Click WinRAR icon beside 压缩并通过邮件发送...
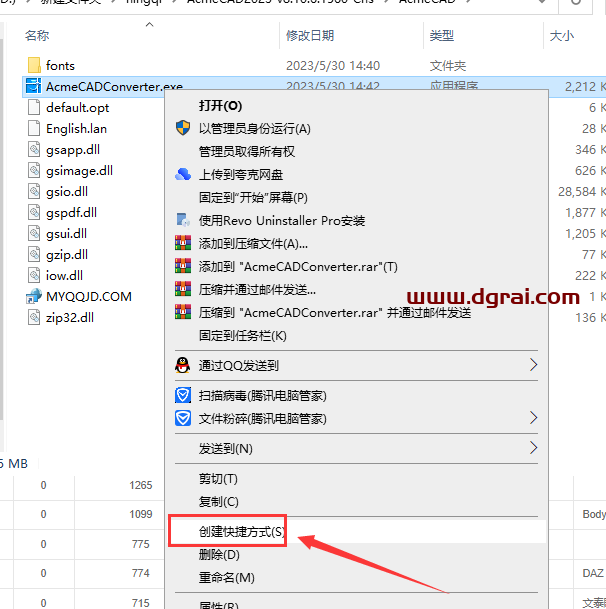Viewport: 606px width, 609px height. click(183, 289)
